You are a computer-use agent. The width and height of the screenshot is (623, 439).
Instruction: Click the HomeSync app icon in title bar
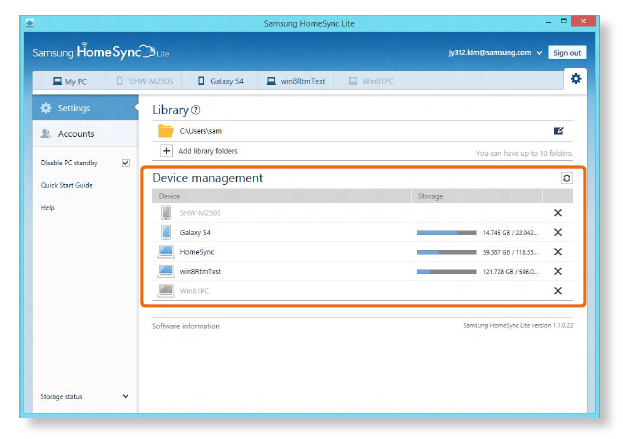coord(30,23)
